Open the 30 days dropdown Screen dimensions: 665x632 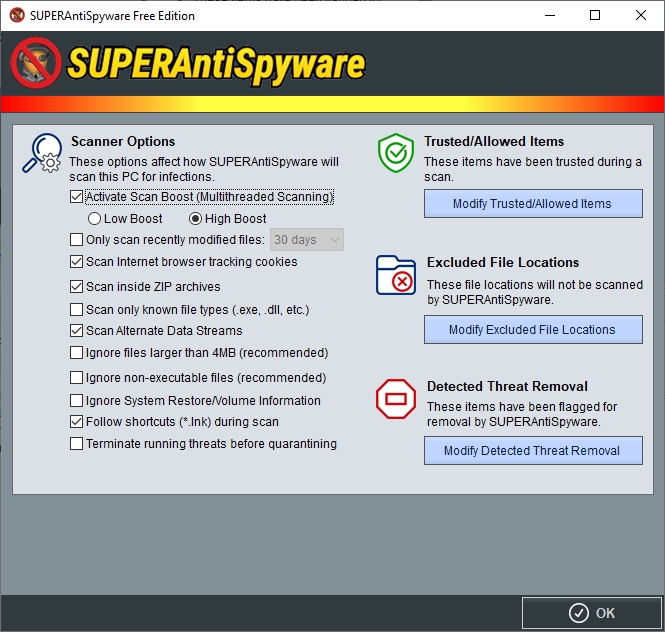coord(307,240)
